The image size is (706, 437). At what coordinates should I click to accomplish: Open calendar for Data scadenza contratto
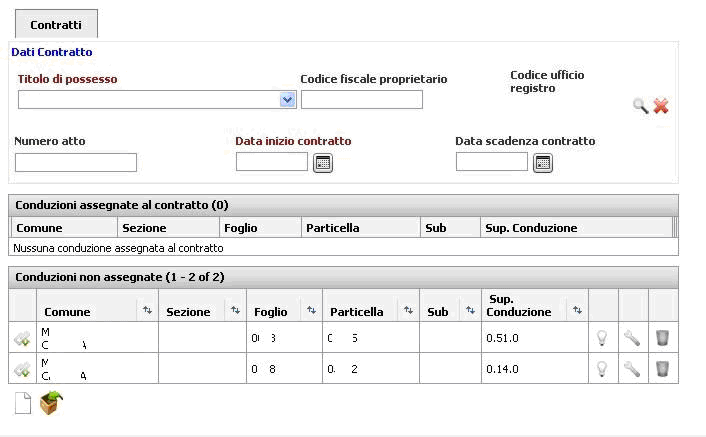tap(543, 163)
